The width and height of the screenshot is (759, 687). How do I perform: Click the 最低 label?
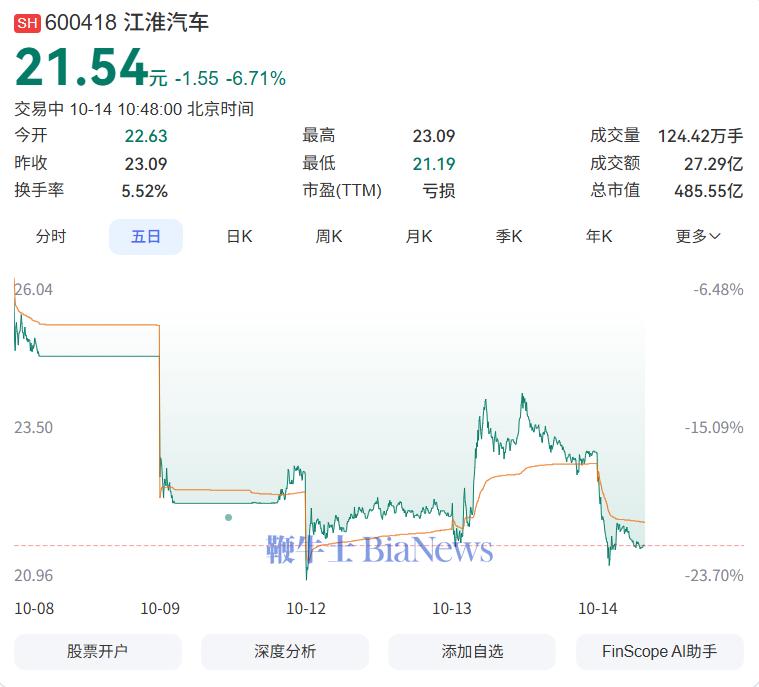pos(319,163)
